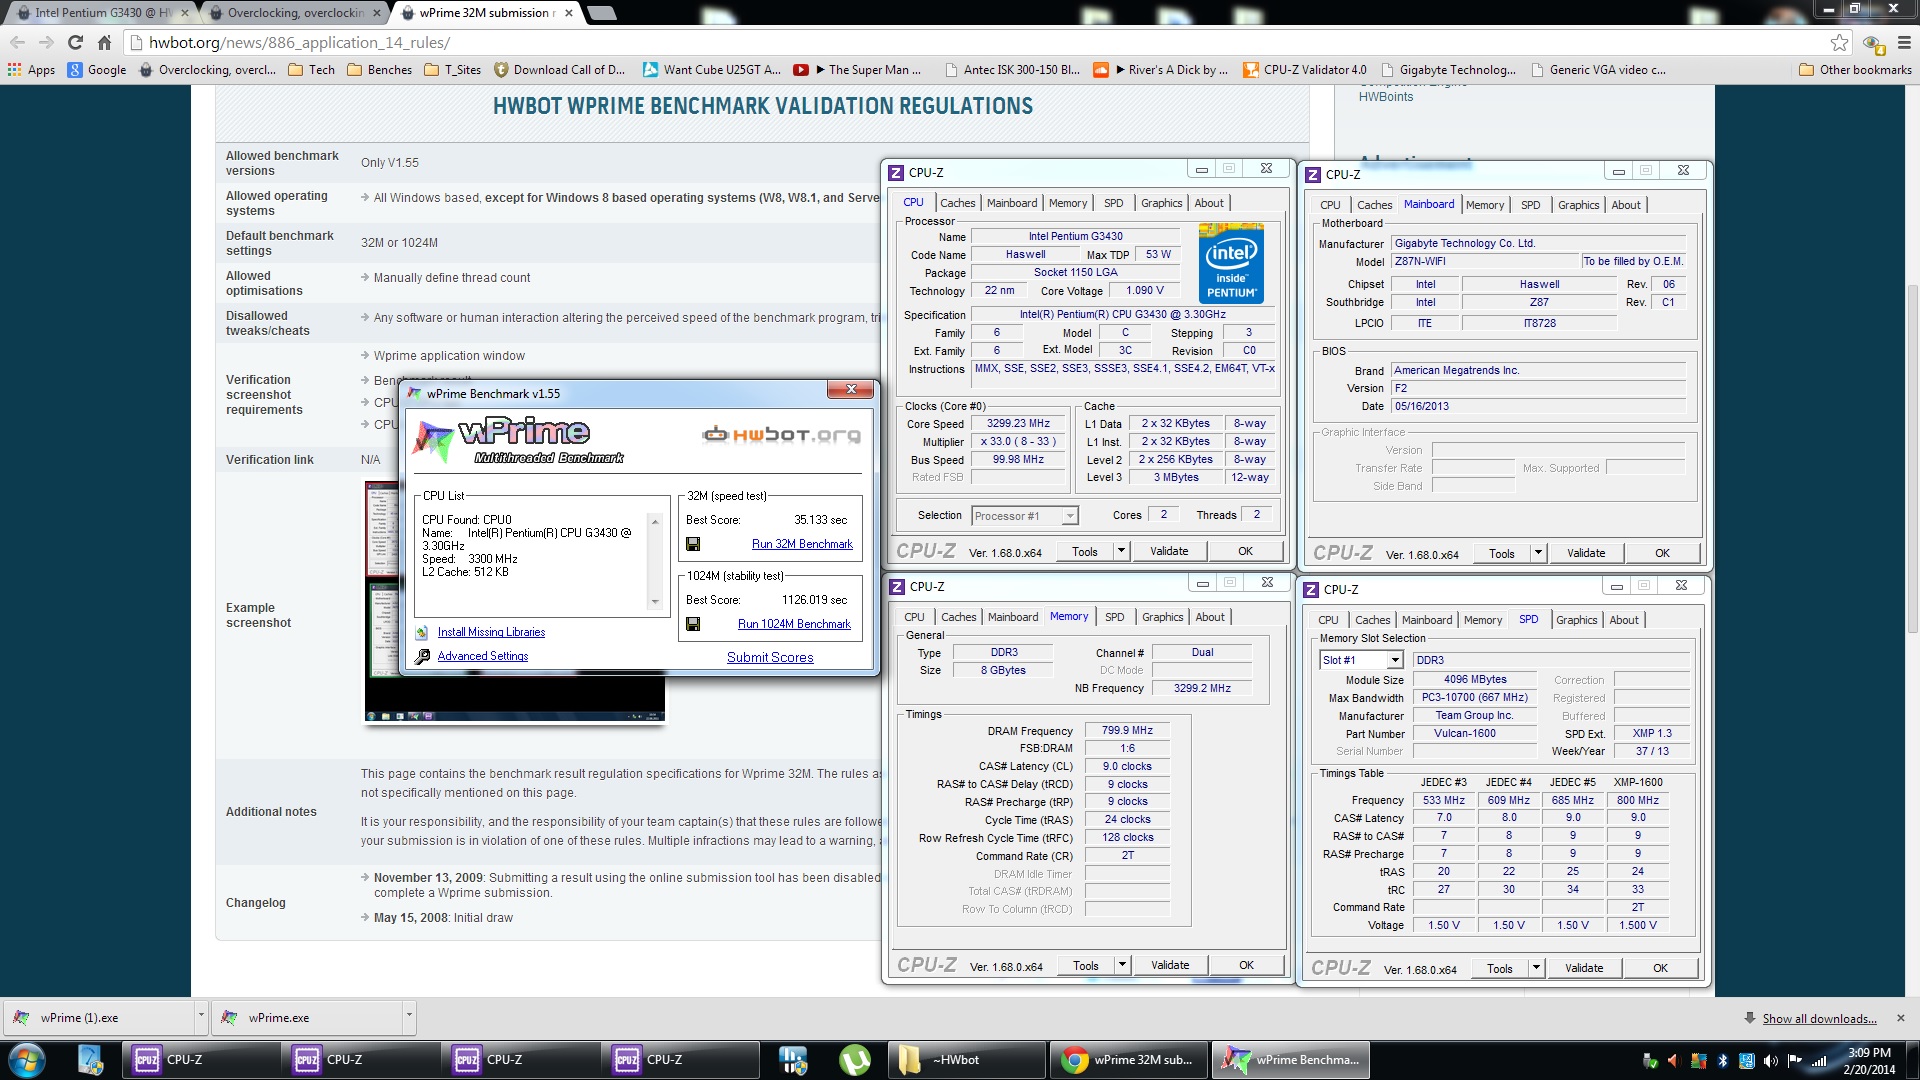Open Tools arrow in the Memory window
1920x1080 pixels.
tap(1122, 965)
